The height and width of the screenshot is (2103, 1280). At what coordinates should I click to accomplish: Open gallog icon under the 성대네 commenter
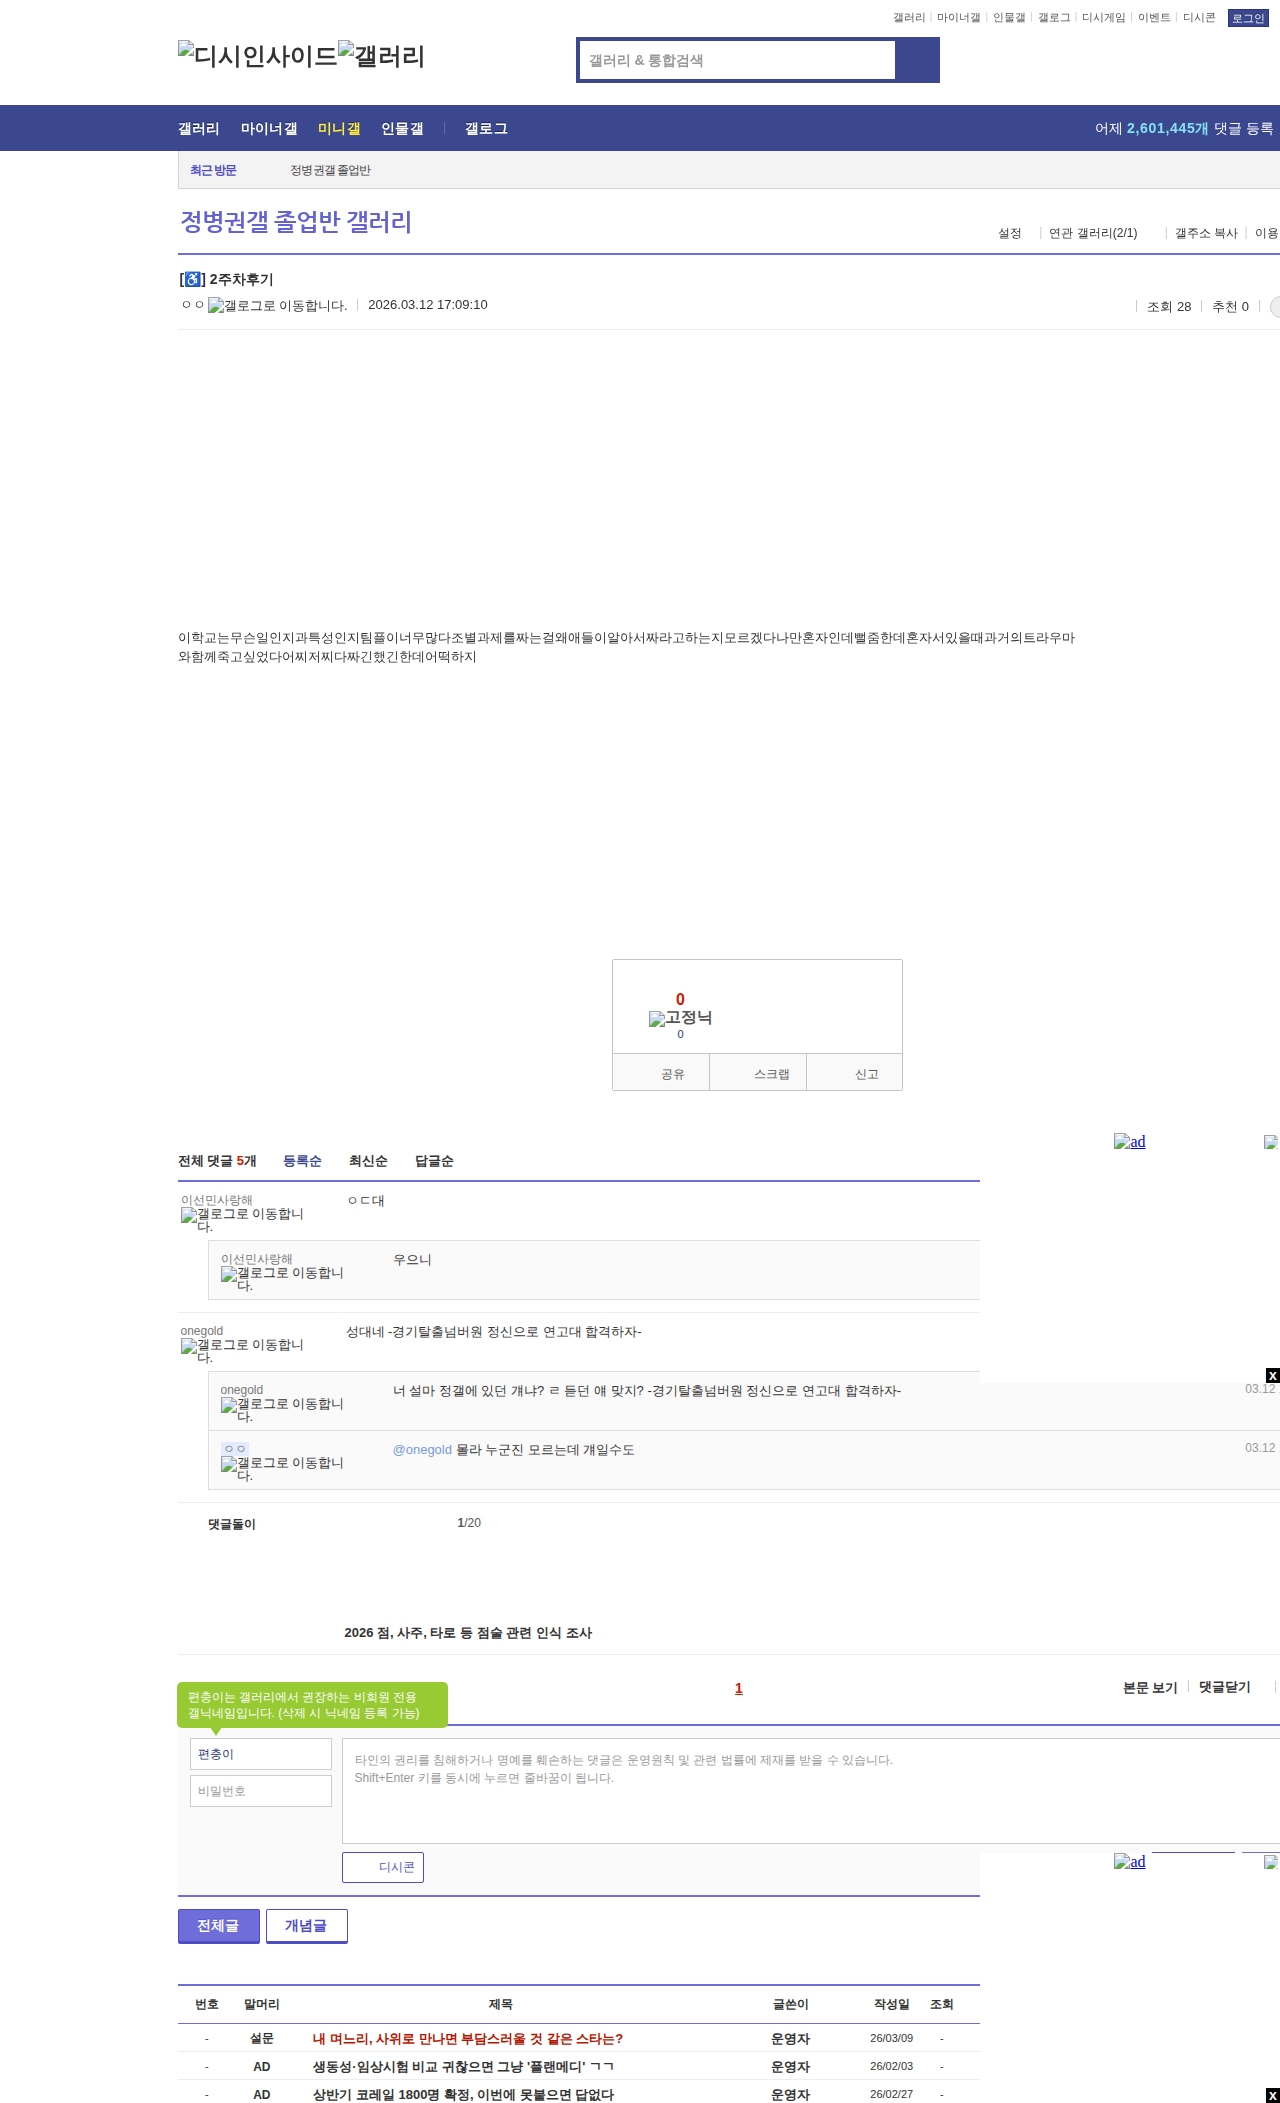click(x=242, y=1351)
